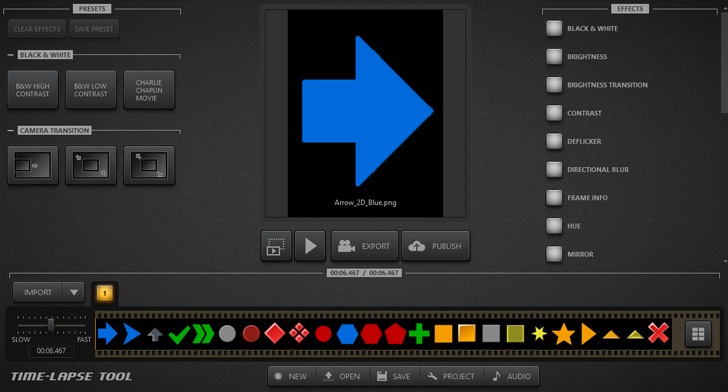Open the Project settings menu item
728x392 pixels.
coord(452,376)
